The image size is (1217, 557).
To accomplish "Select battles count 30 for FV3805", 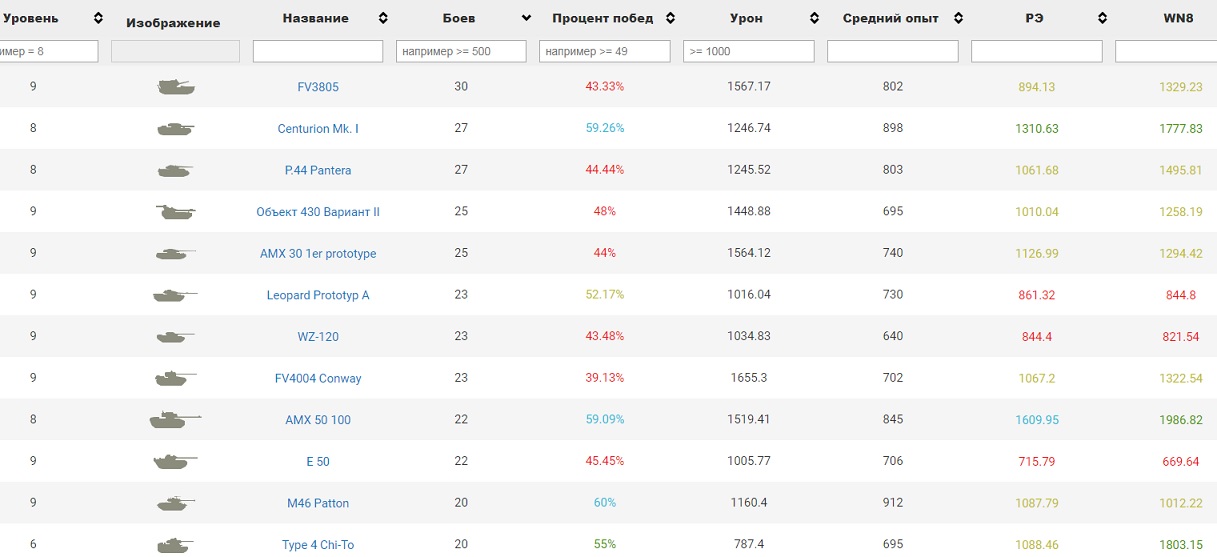I will [461, 87].
